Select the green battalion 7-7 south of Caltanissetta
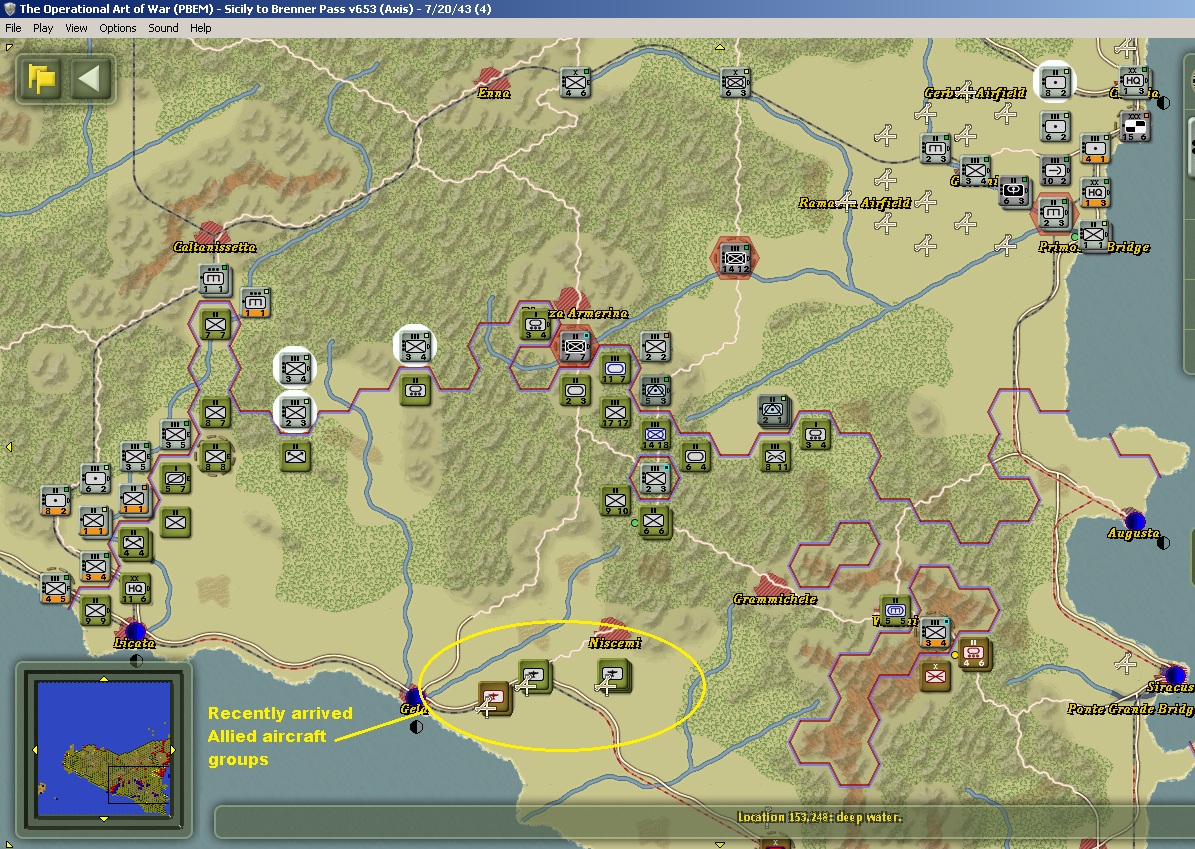Screen dimensions: 1195x849 214,325
